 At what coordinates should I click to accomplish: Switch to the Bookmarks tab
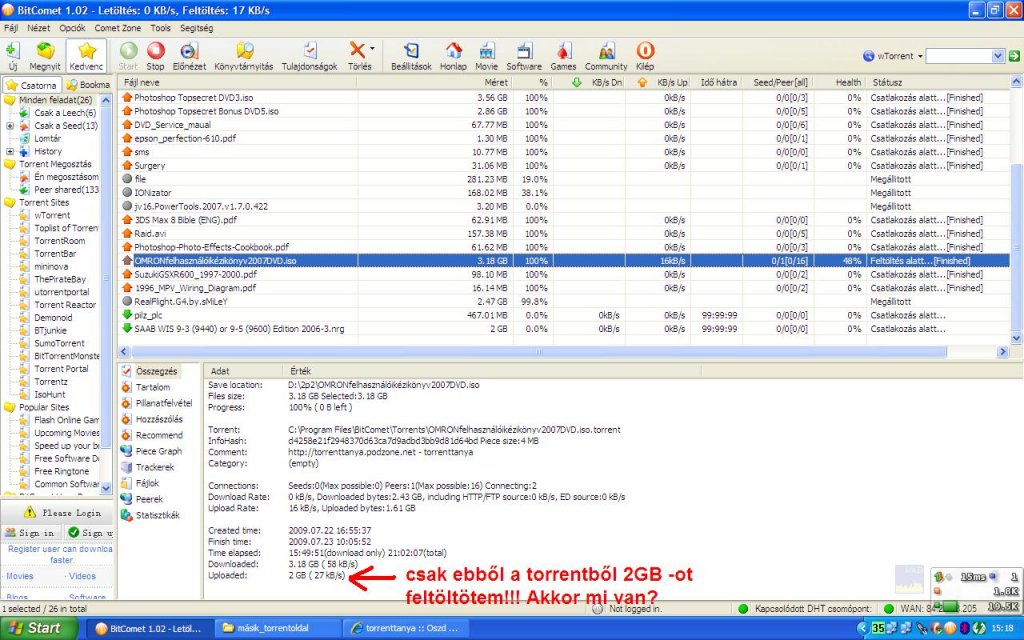tap(88, 85)
